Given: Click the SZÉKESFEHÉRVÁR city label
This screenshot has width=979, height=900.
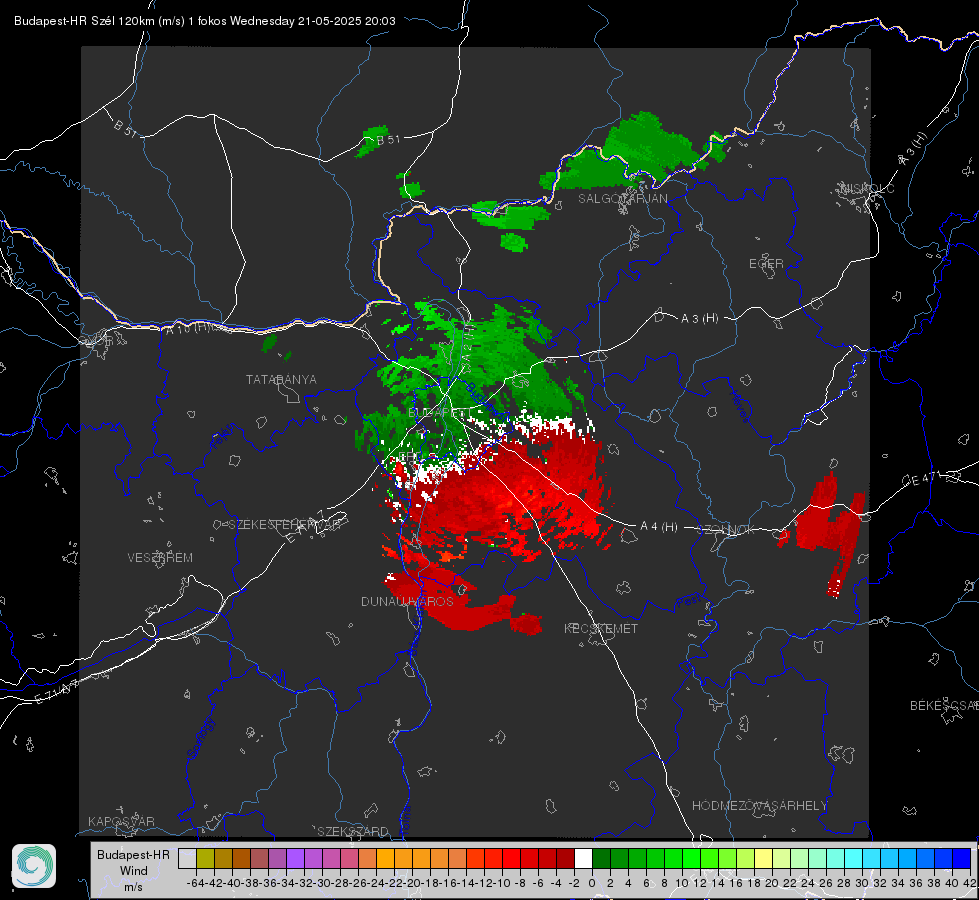Looking at the screenshot, I should pos(287,525).
